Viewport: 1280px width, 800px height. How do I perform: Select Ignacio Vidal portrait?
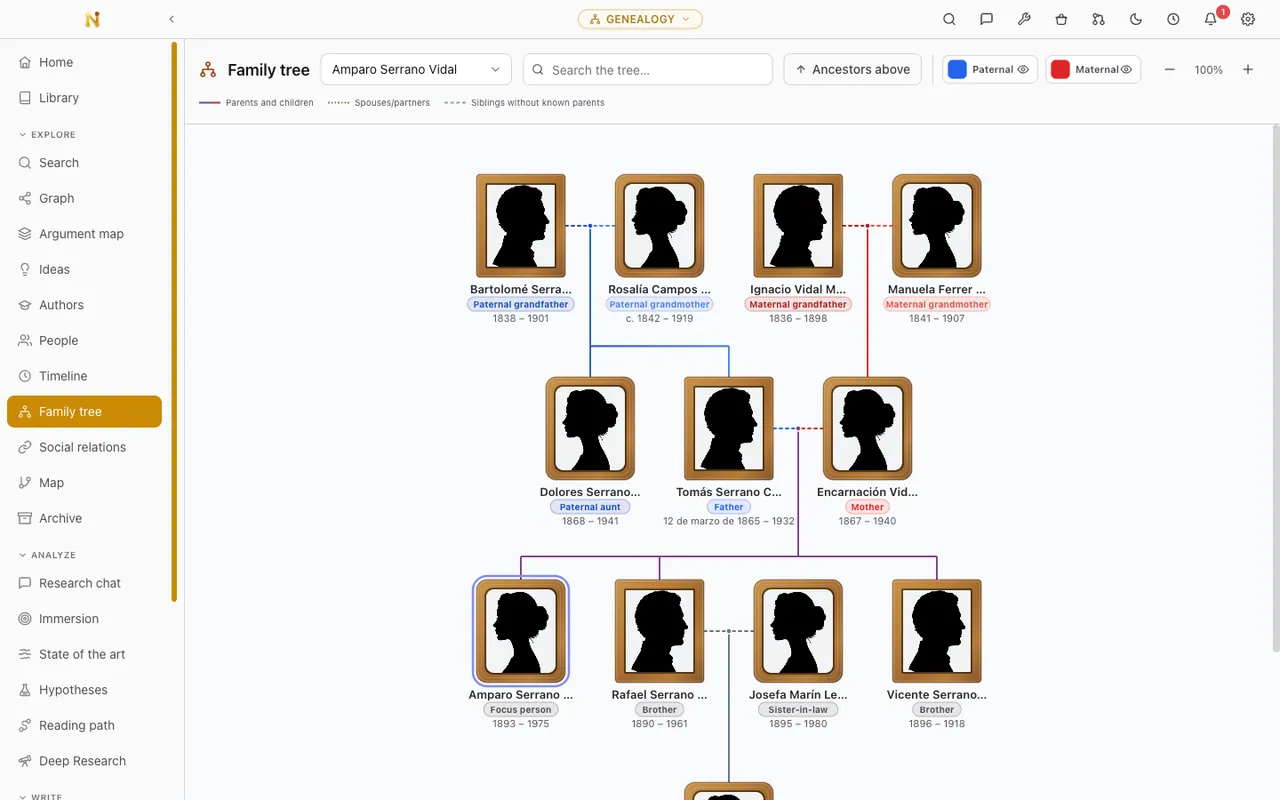point(798,226)
